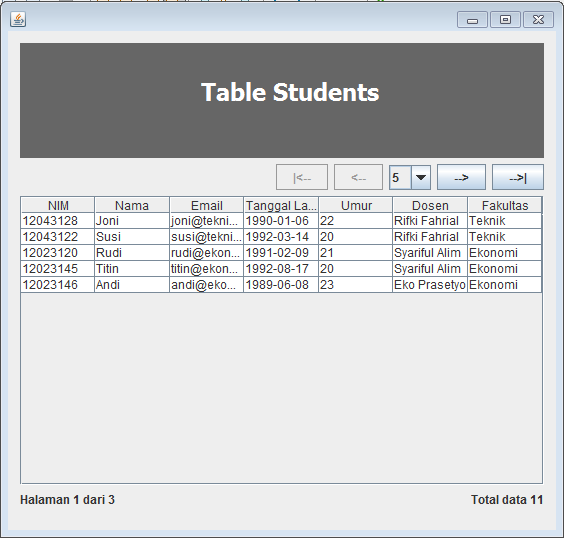Click the Java coffee cup window icon
564x538 pixels.
[x=18, y=19]
